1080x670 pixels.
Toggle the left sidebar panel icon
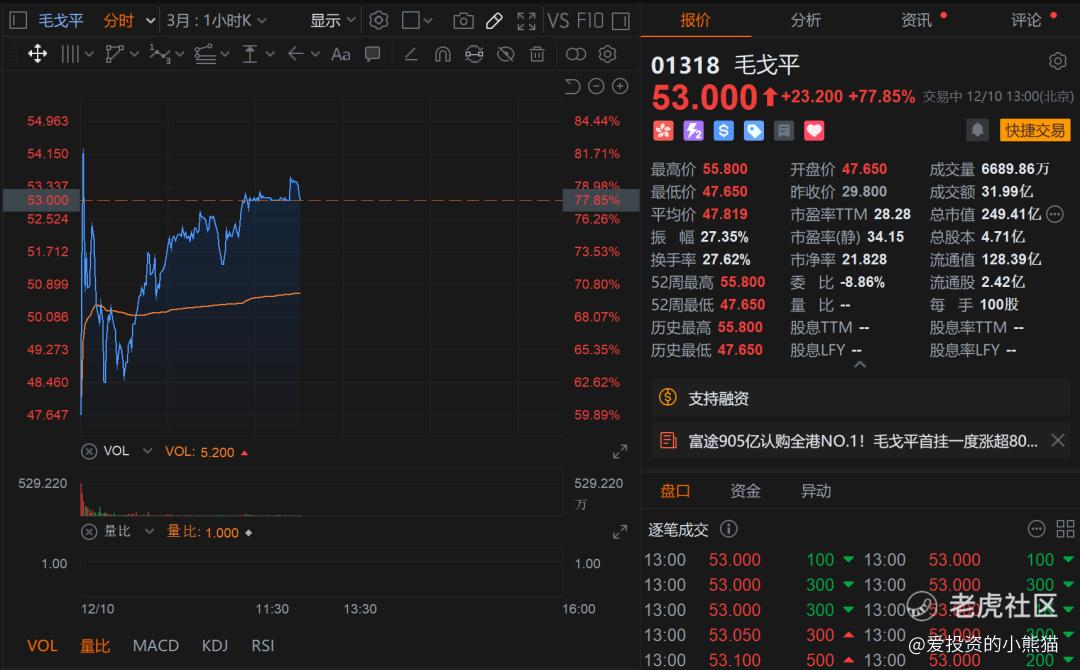coord(19,21)
